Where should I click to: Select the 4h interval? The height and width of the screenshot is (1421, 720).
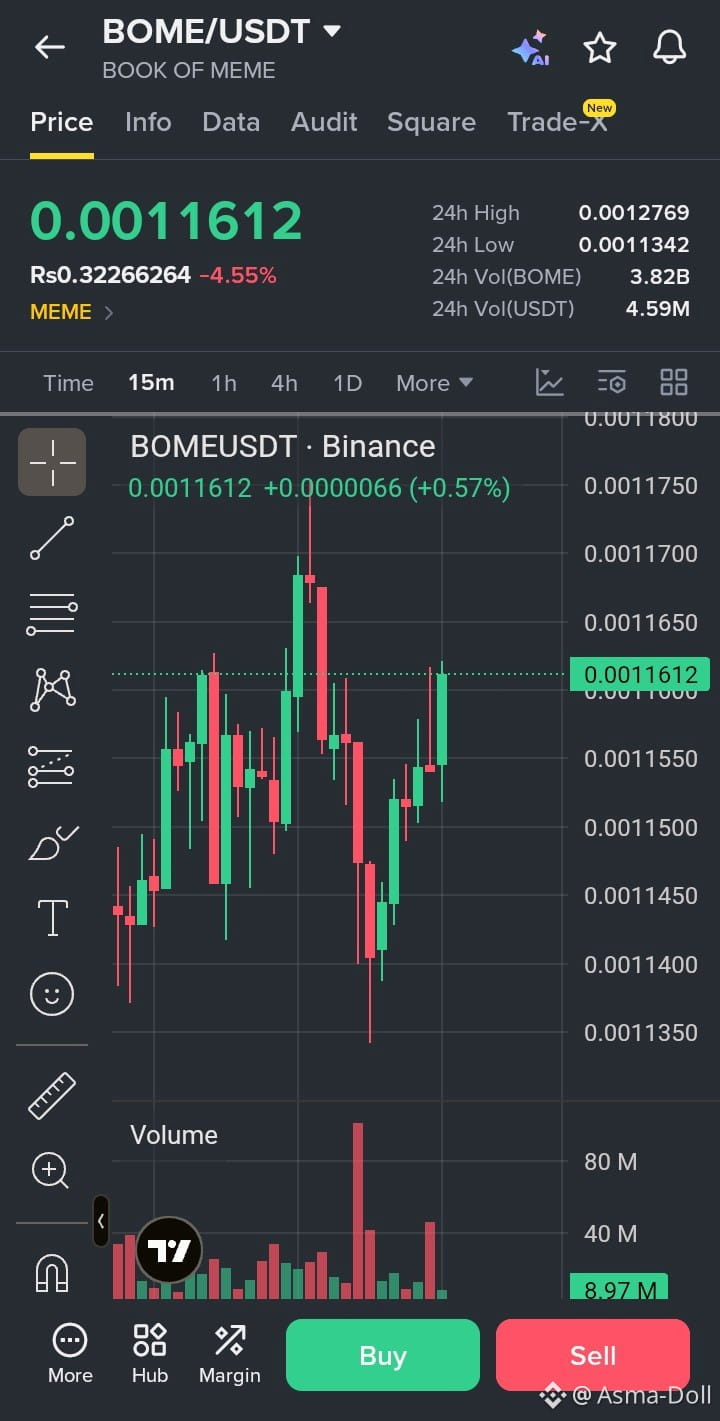[x=284, y=383]
